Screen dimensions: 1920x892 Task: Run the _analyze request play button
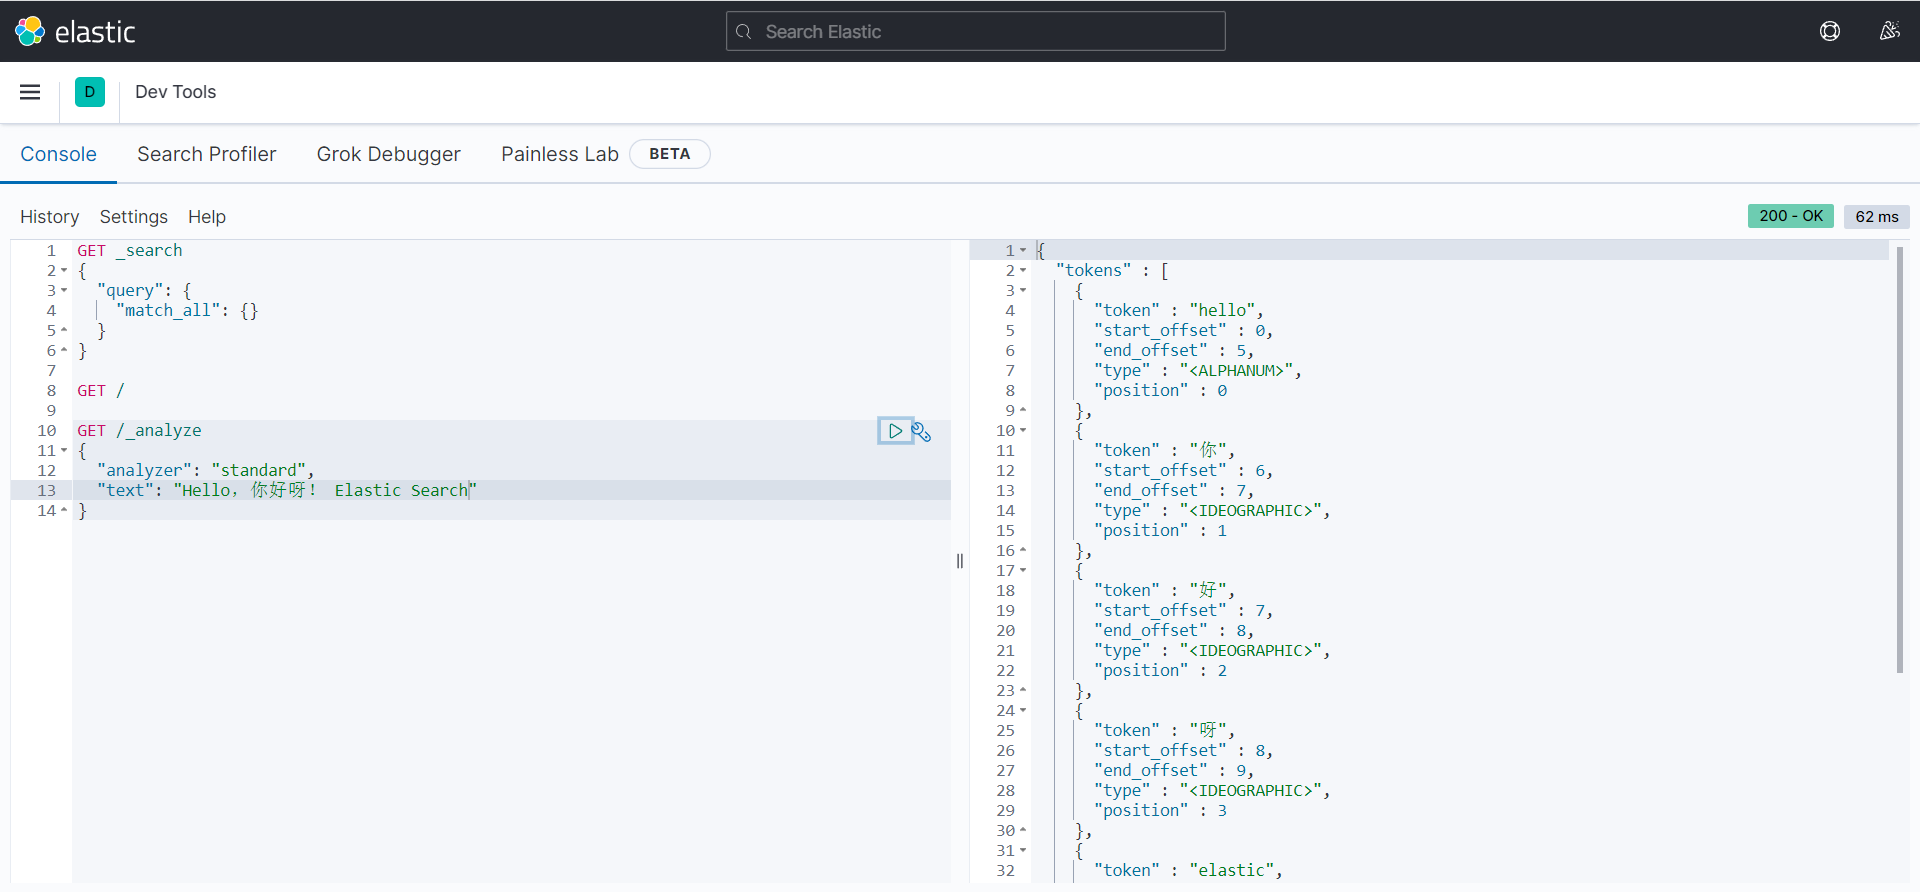click(x=895, y=431)
